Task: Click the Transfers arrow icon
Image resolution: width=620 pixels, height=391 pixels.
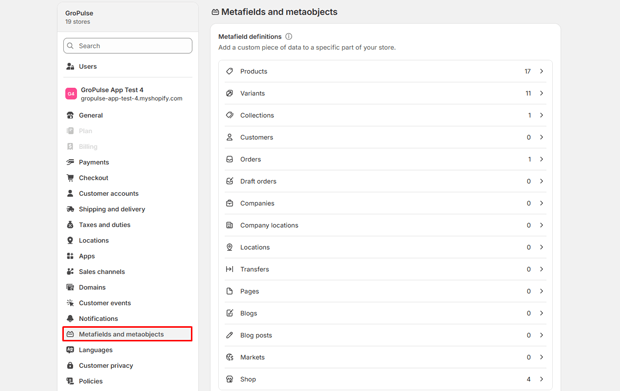Action: tap(229, 269)
